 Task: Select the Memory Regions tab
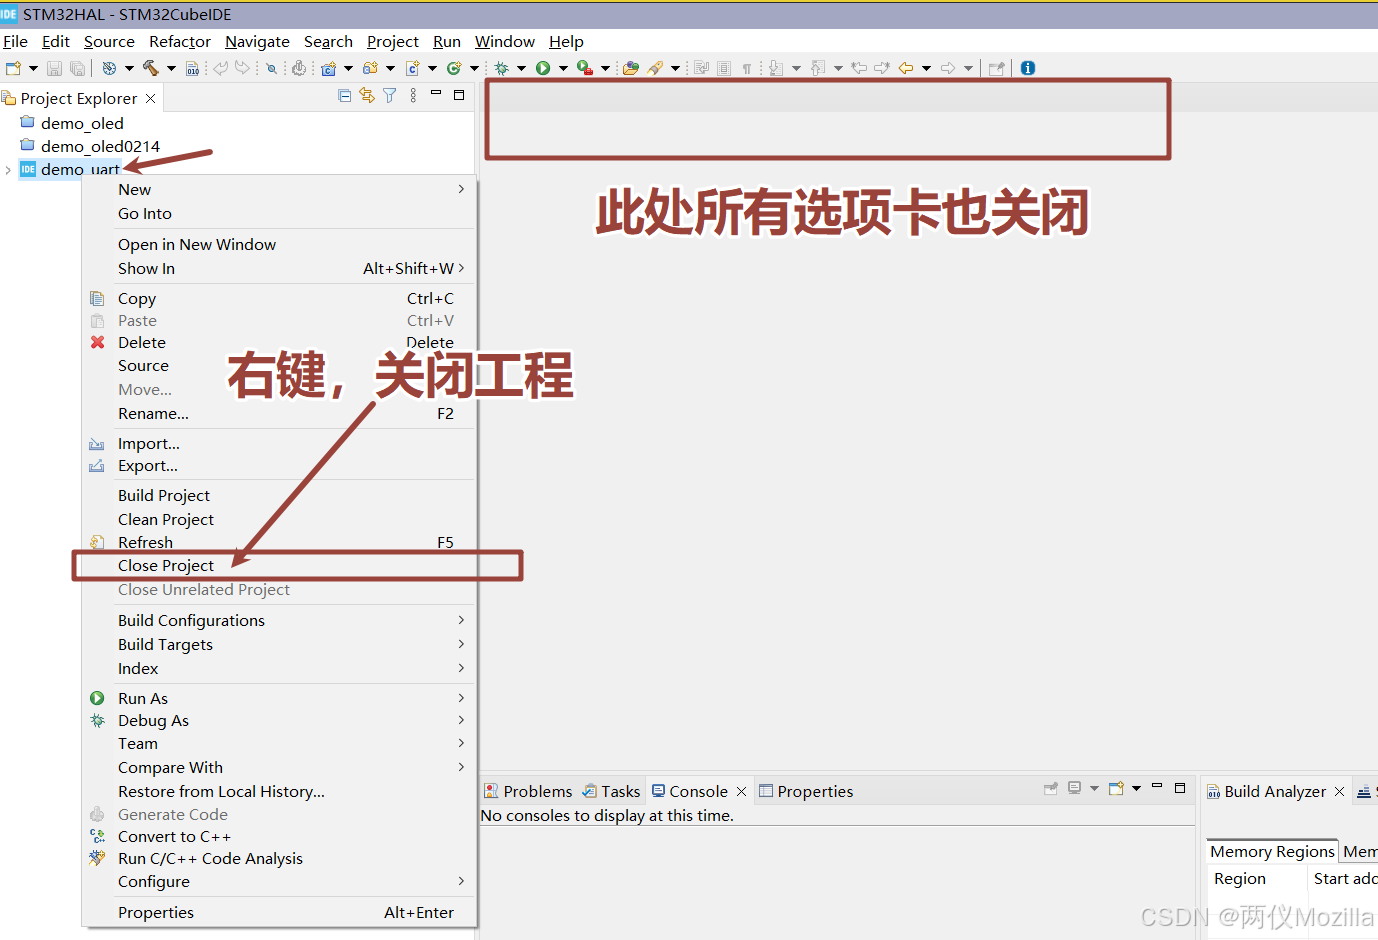point(1272,851)
